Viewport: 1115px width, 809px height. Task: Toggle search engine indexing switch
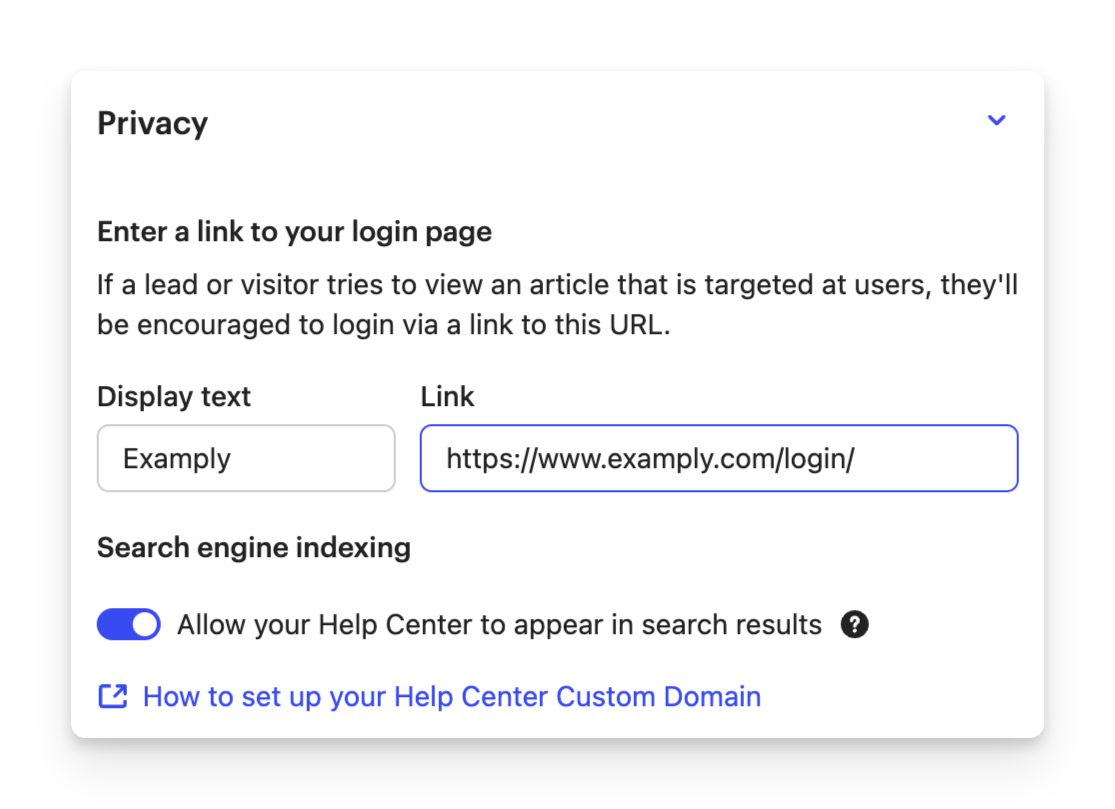point(129,625)
